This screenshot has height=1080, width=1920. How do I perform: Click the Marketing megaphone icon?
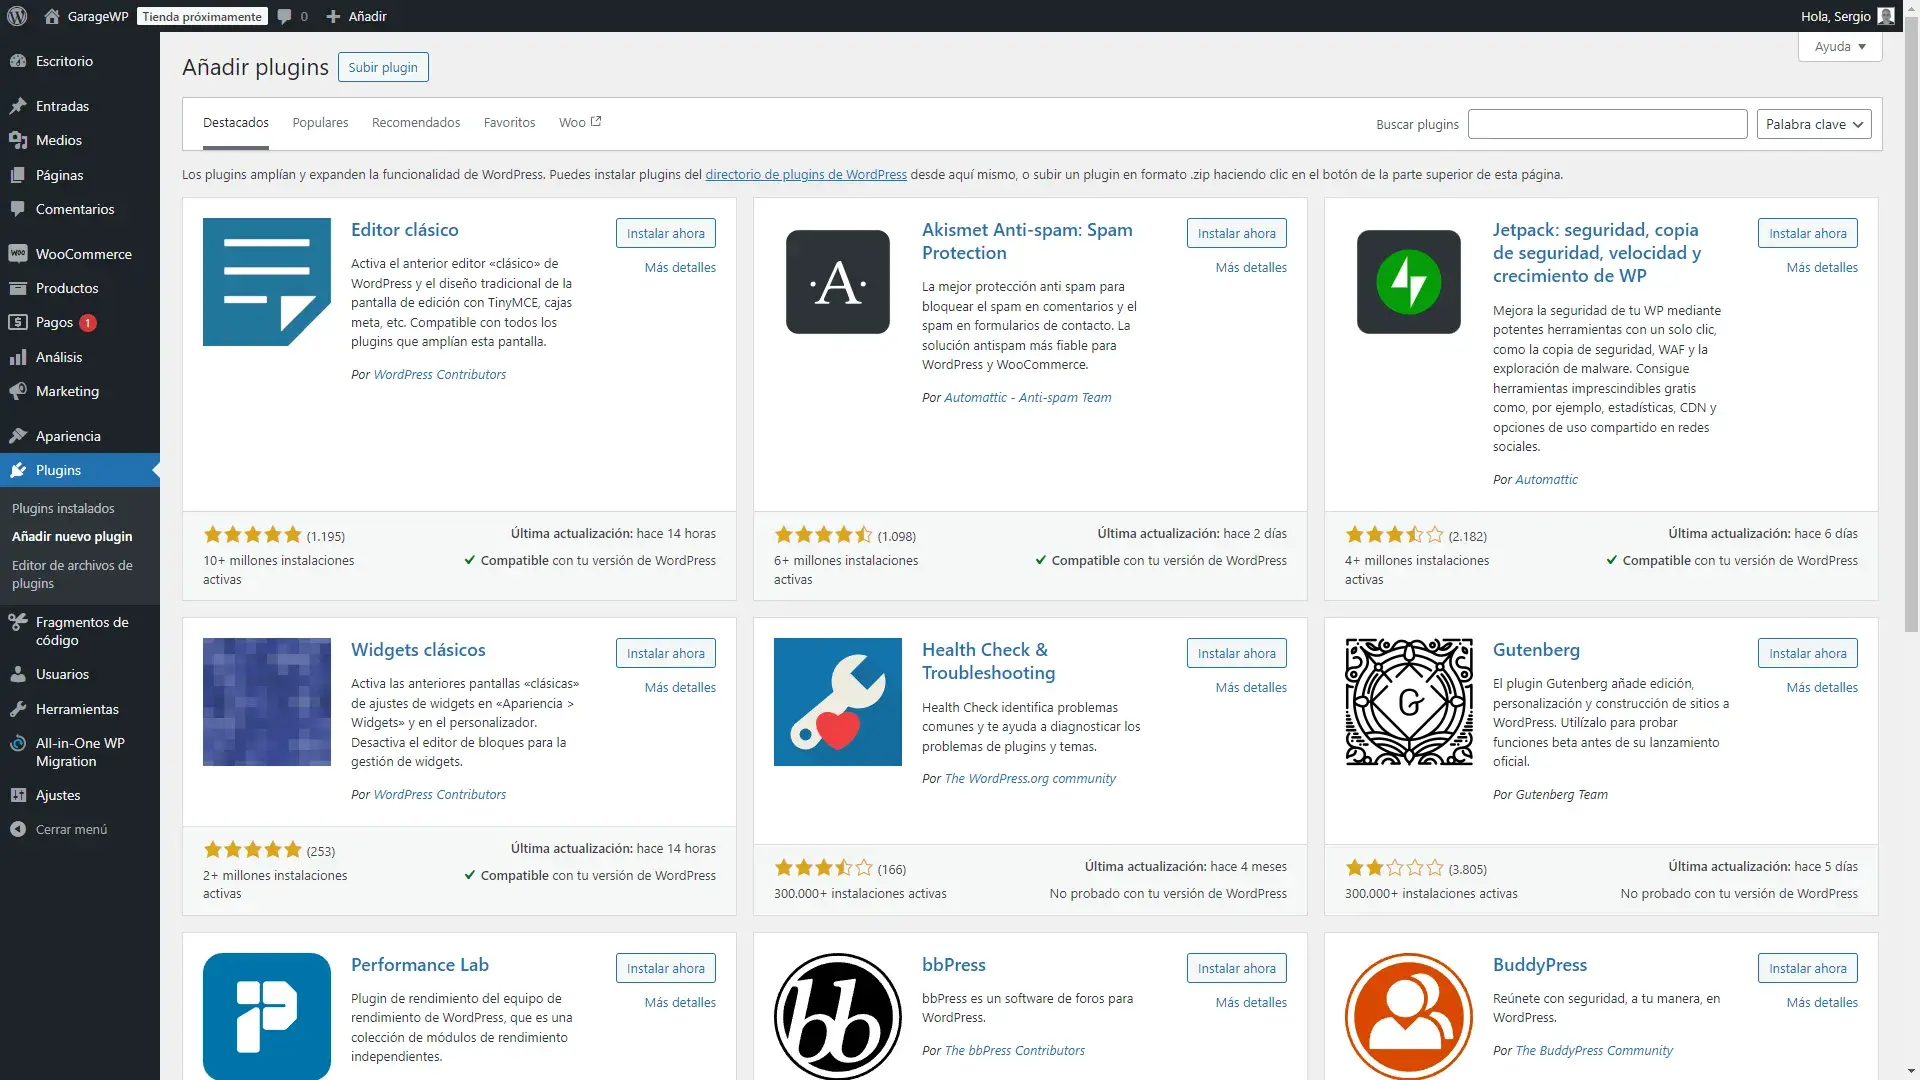(x=18, y=391)
